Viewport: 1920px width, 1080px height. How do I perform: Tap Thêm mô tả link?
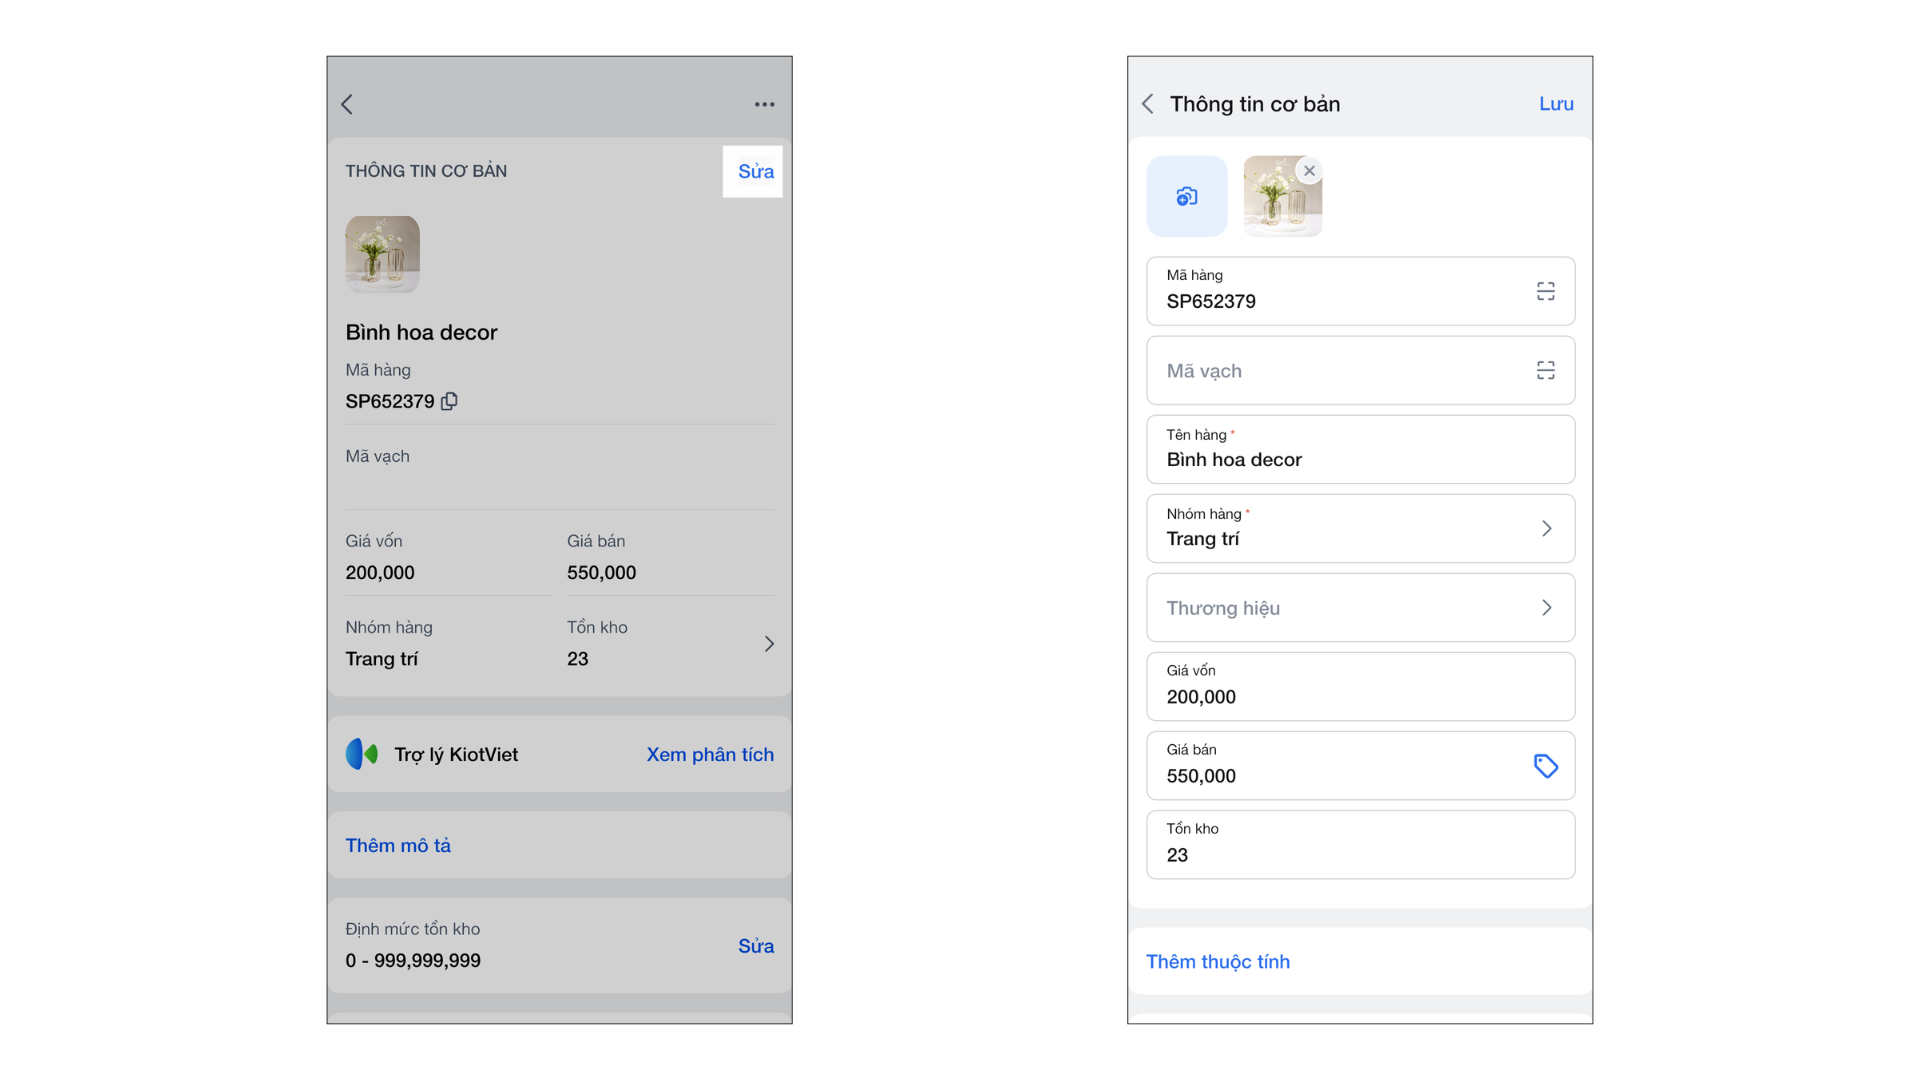point(398,845)
